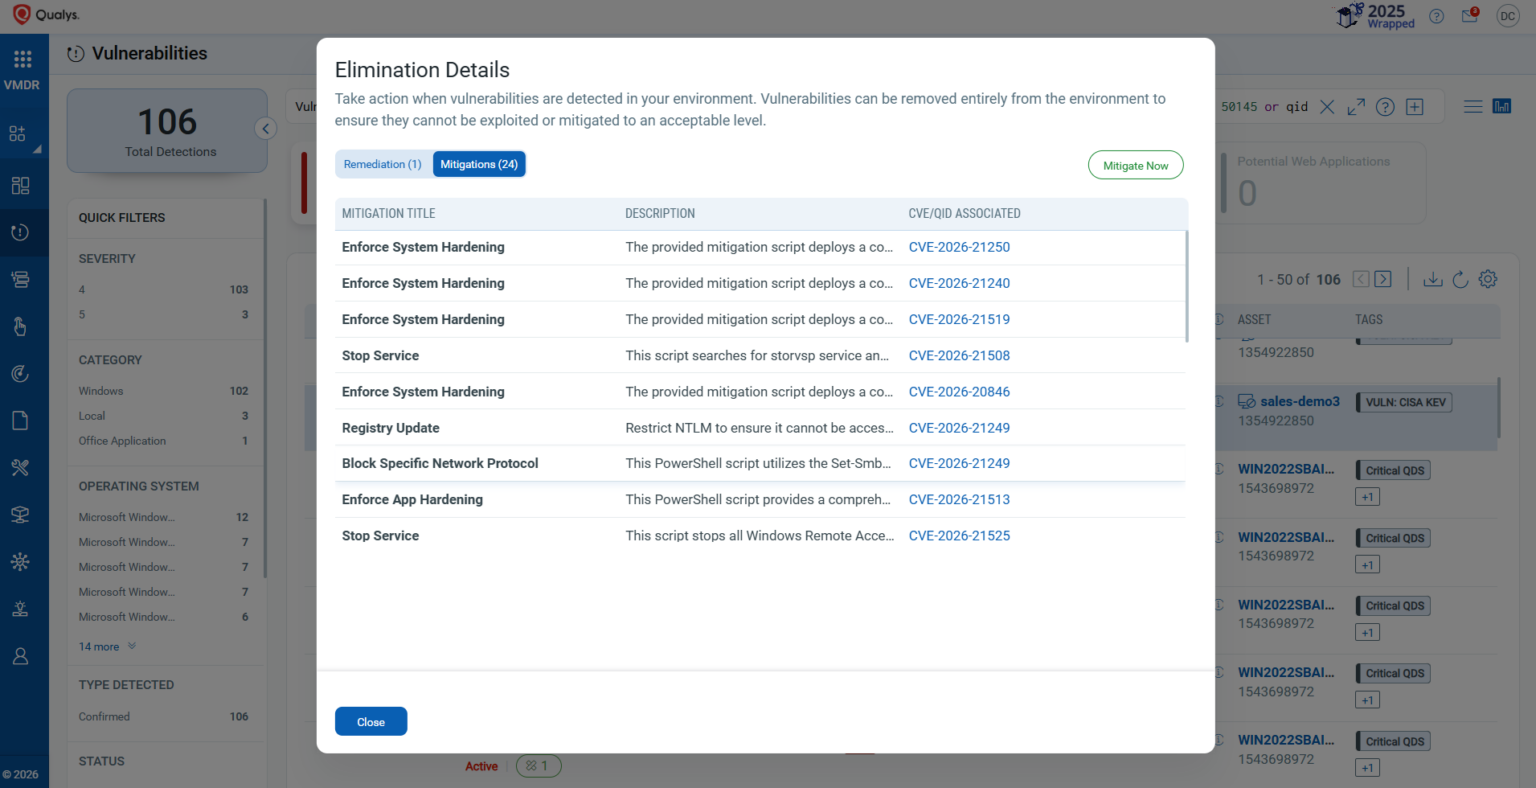Open the 2025 Wrapped banner
Viewport: 1536px width, 788px height.
[1376, 16]
